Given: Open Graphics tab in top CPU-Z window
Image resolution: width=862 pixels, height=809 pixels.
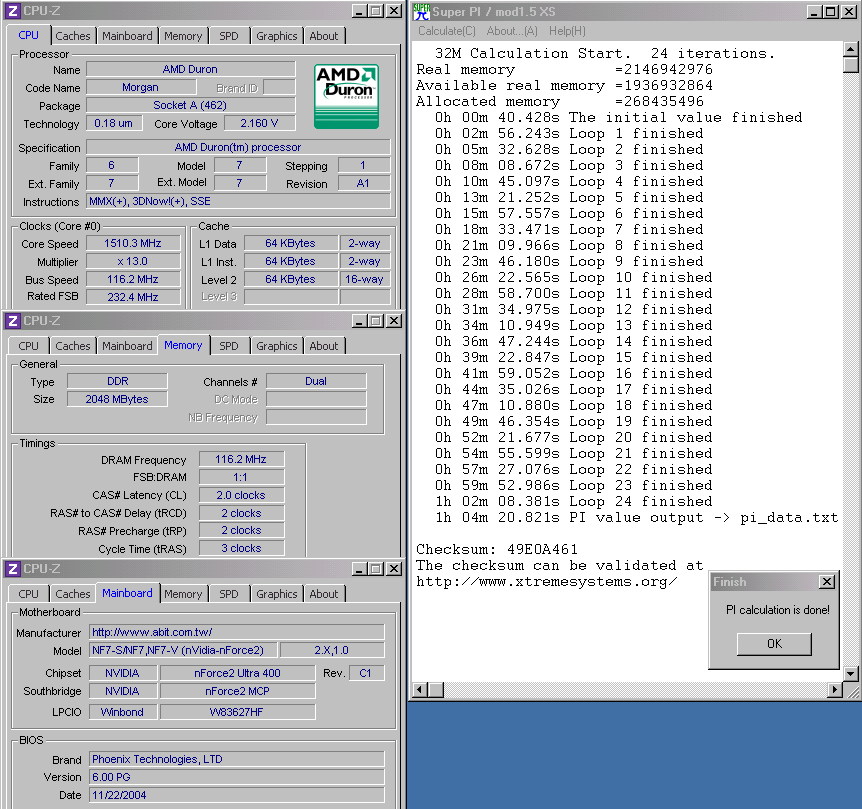Looking at the screenshot, I should click(x=277, y=36).
